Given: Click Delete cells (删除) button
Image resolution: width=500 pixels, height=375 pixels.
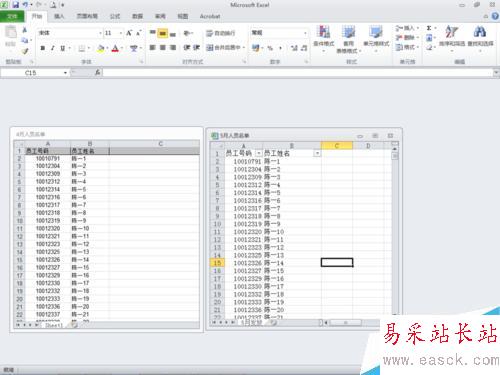Looking at the screenshot, I should pyautogui.click(x=407, y=38).
